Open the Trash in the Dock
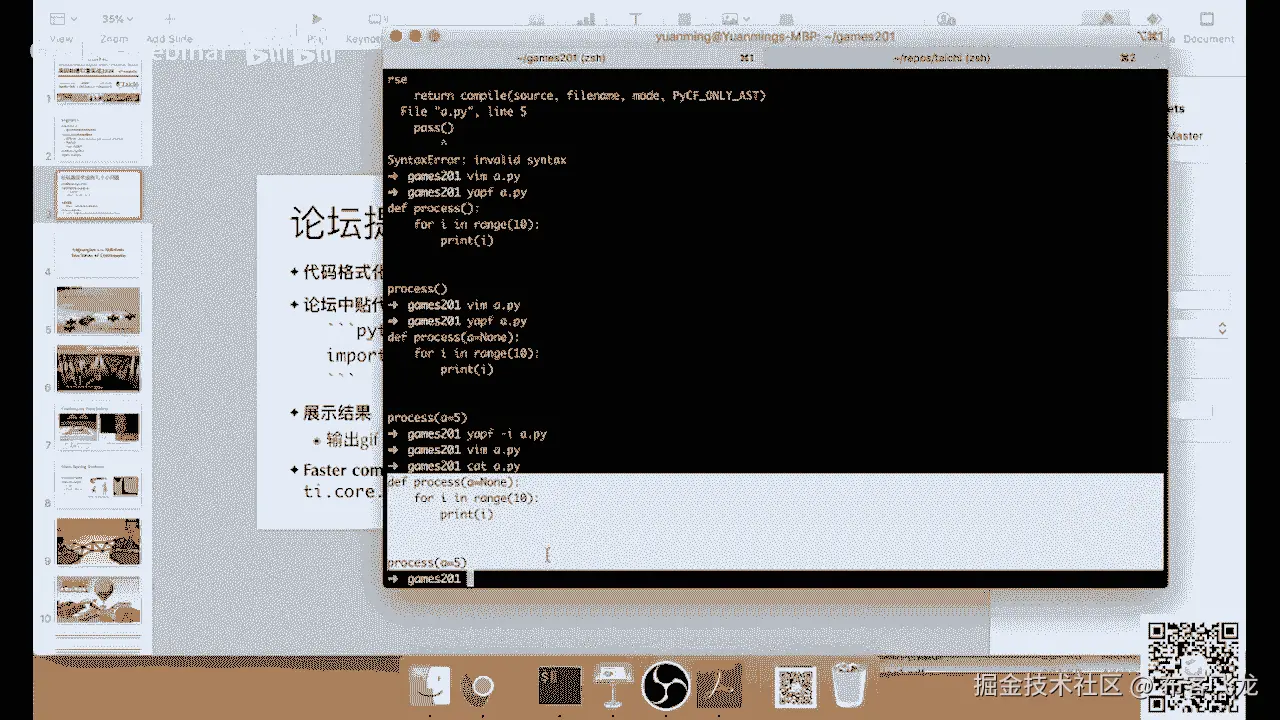Image resolution: width=1280 pixels, height=720 pixels. 847,687
